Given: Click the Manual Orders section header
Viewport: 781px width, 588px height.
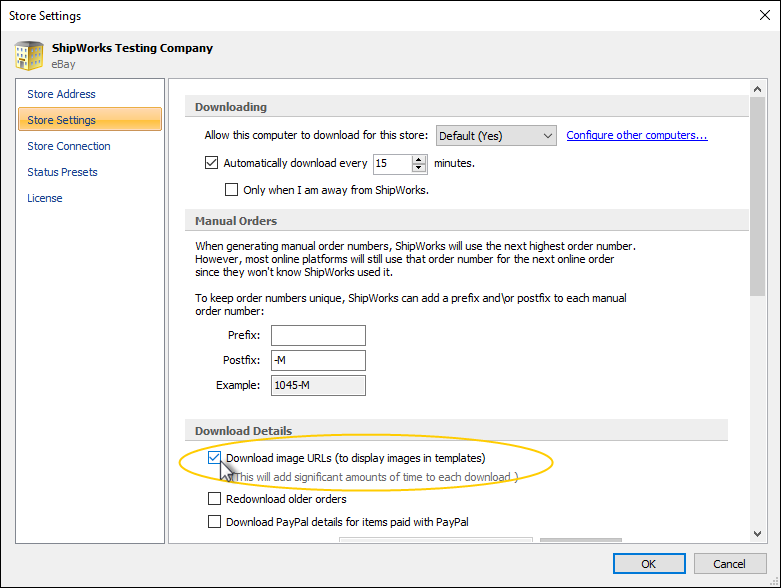Looking at the screenshot, I should [236, 221].
